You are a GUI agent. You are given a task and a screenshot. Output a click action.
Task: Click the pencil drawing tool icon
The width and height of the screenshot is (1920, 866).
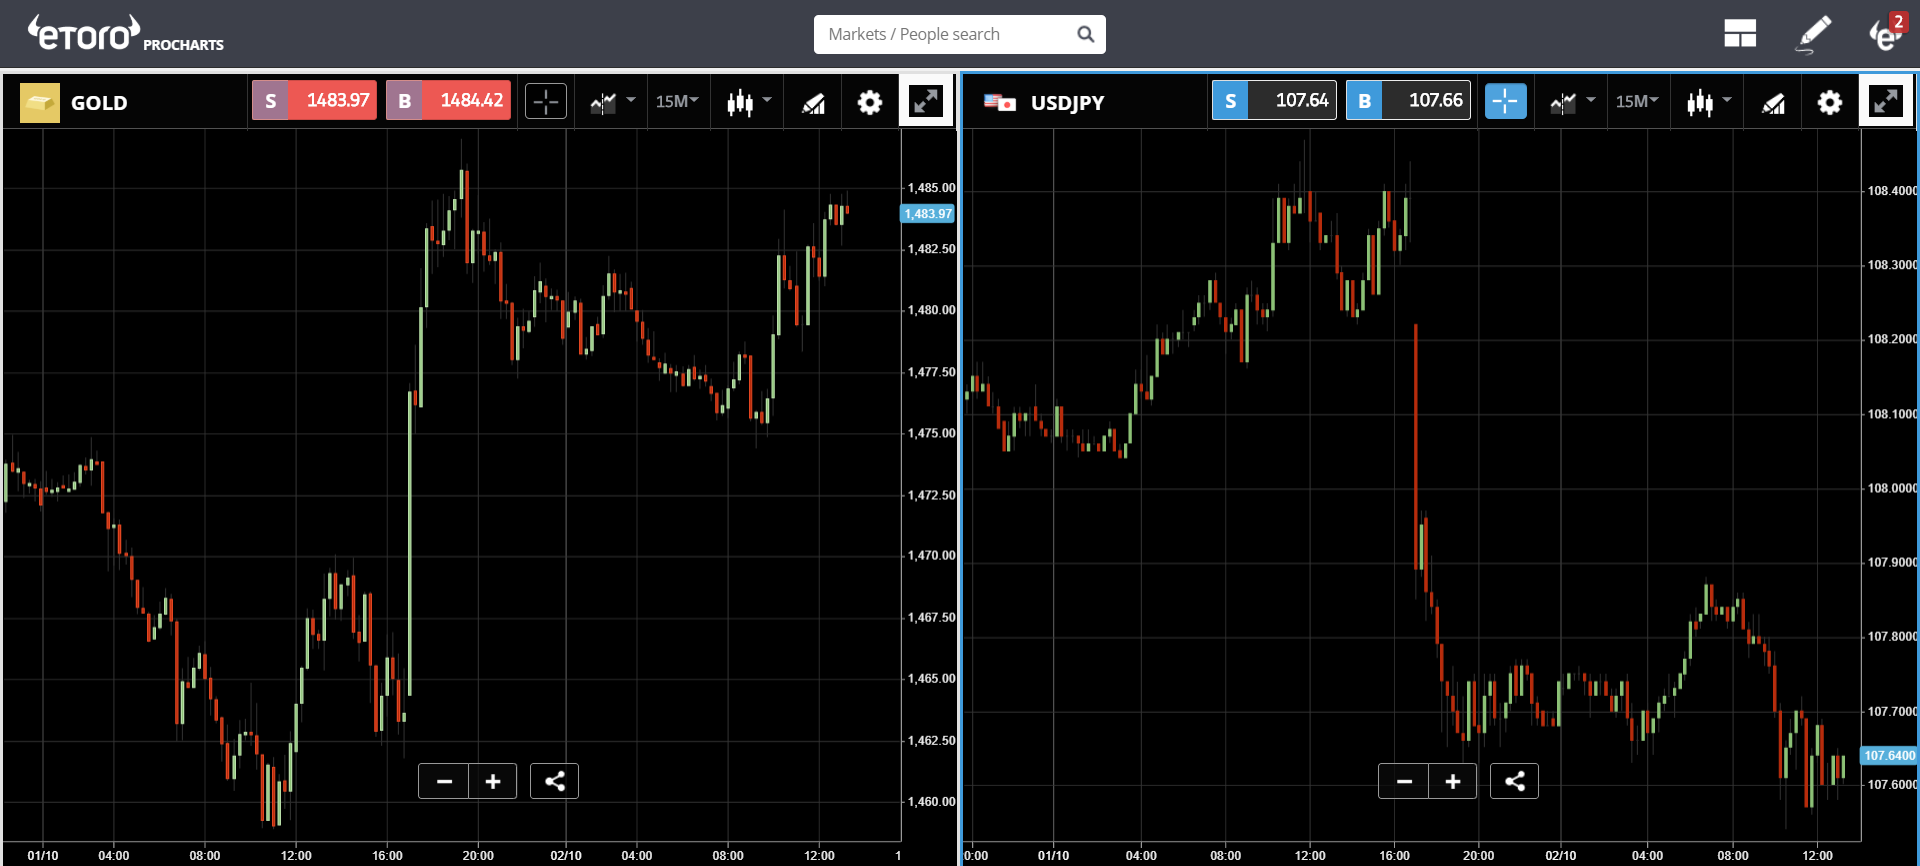click(x=1814, y=34)
